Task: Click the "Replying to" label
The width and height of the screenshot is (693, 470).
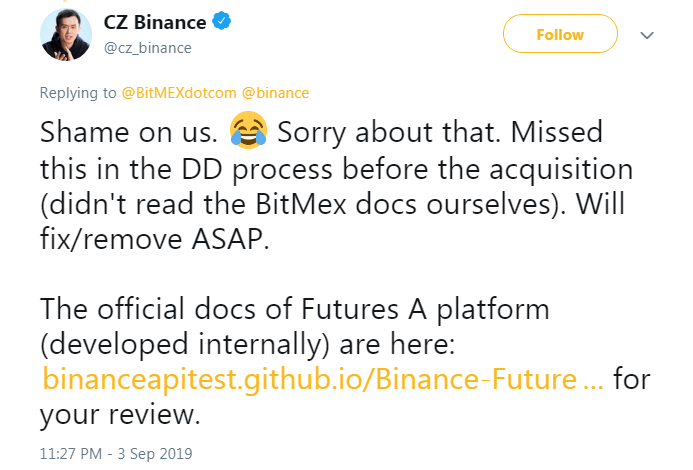Action: (78, 93)
